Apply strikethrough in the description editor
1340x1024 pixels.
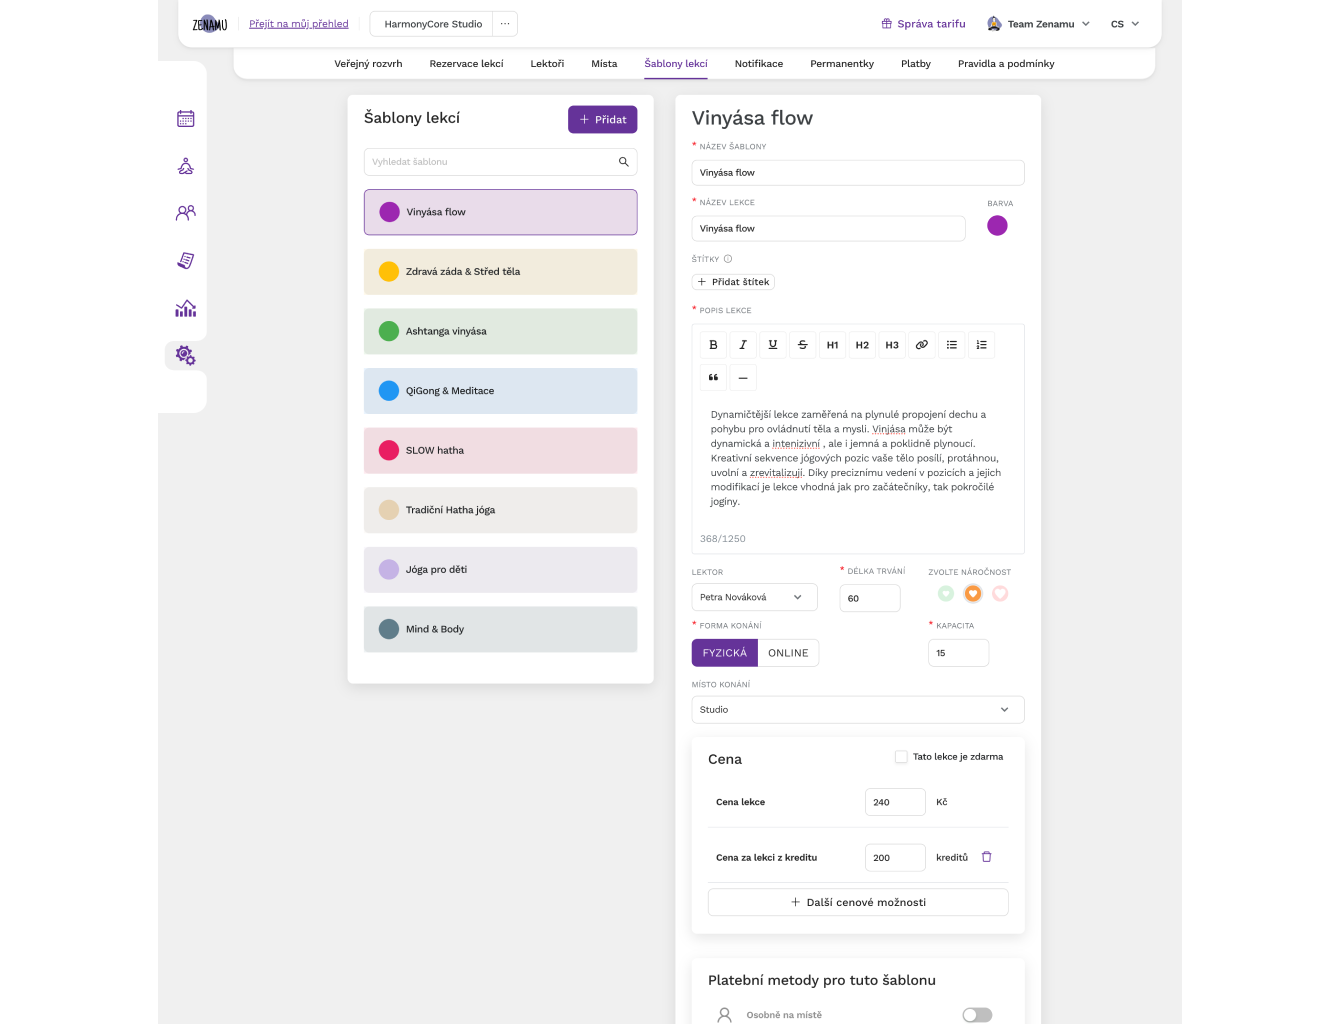pos(802,345)
